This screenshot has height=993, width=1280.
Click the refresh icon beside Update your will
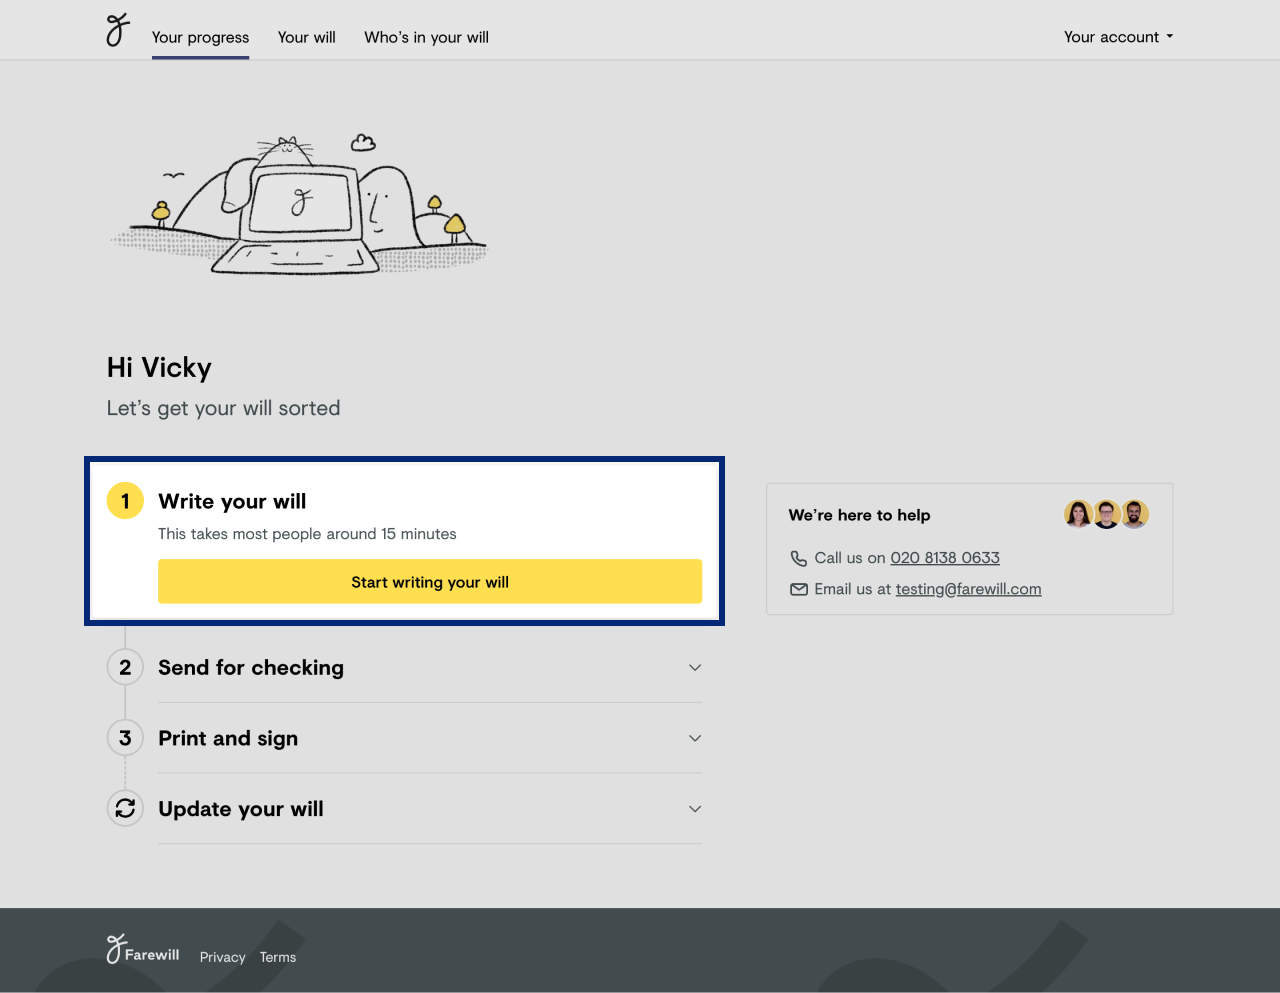pos(125,809)
